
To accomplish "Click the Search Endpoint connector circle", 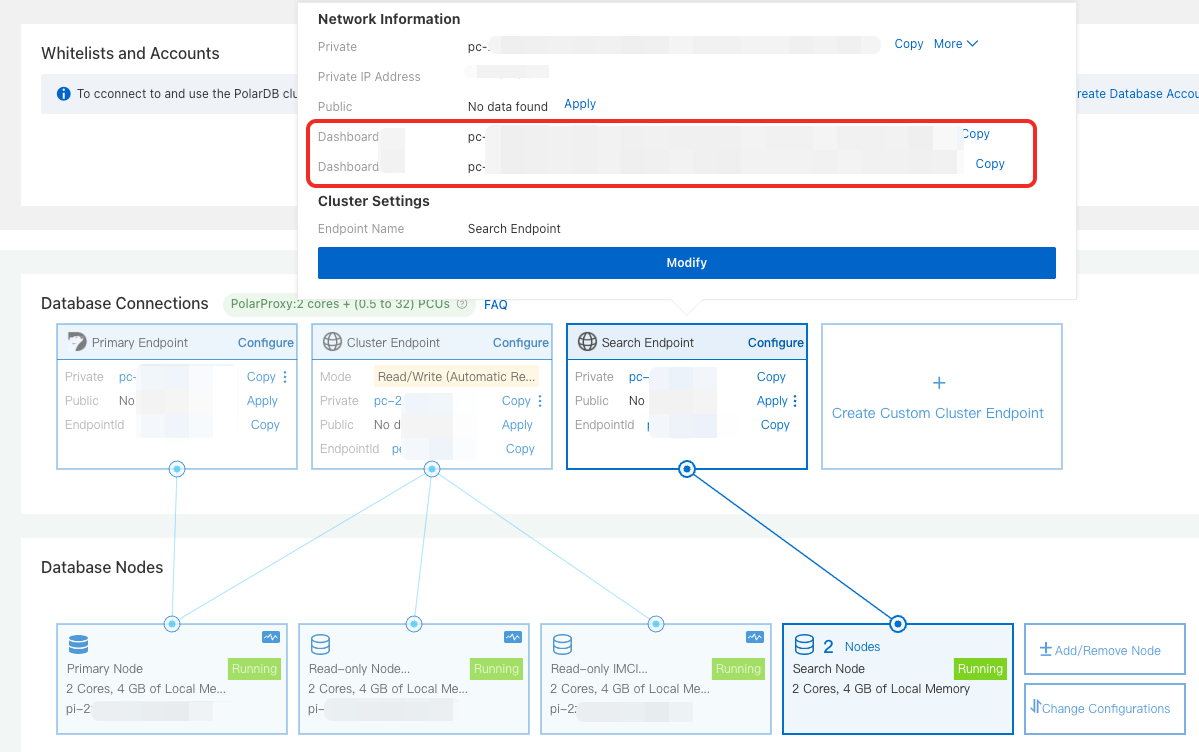I will pos(687,469).
